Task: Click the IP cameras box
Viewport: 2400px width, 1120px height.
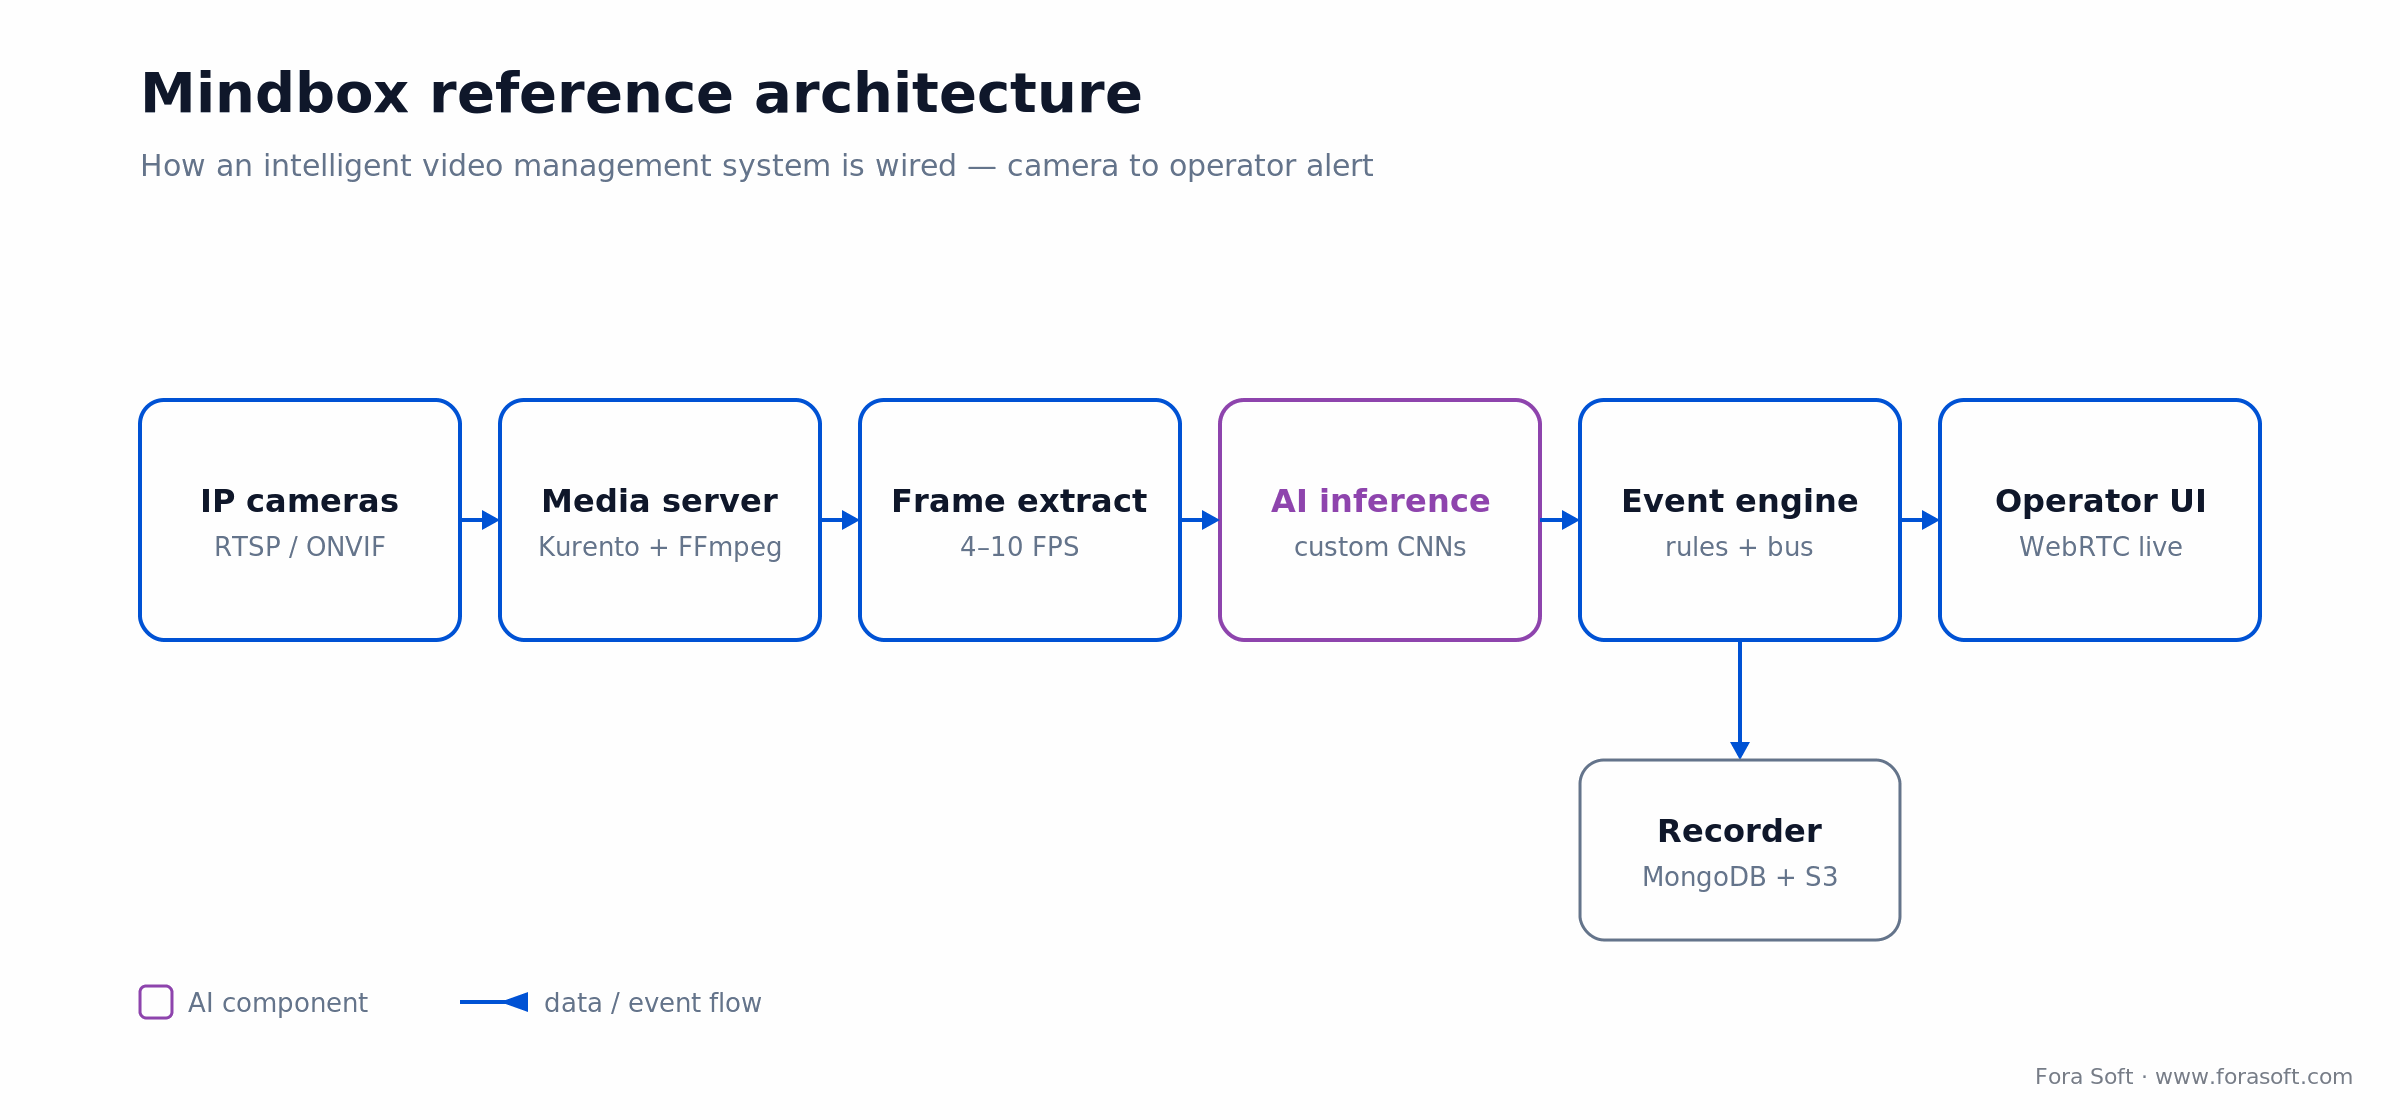Action: point(300,520)
